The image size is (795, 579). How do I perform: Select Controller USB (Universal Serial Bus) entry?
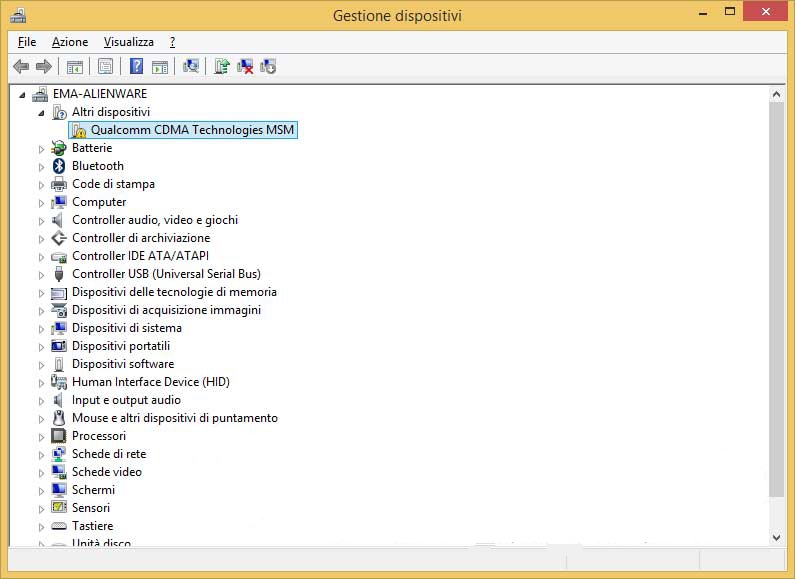(x=166, y=274)
